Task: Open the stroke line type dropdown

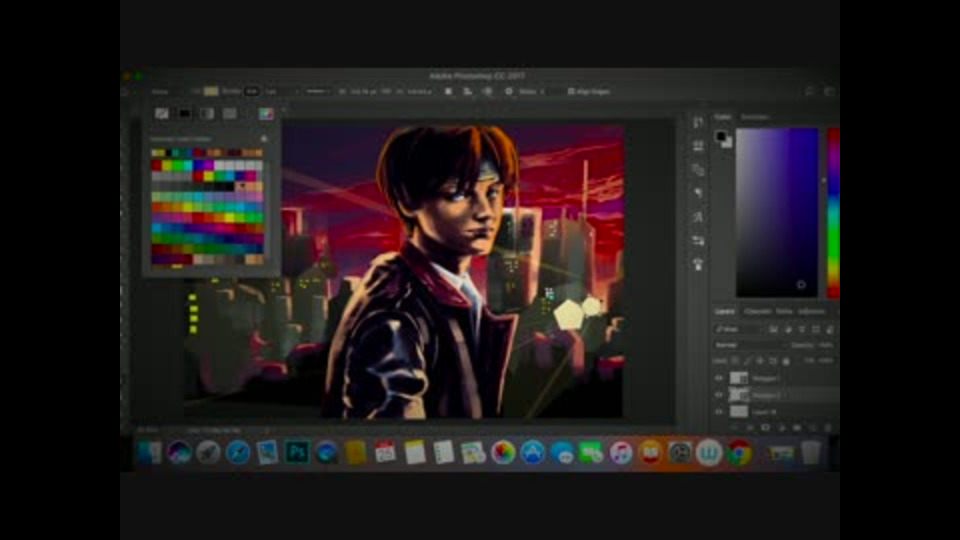Action: (x=317, y=91)
